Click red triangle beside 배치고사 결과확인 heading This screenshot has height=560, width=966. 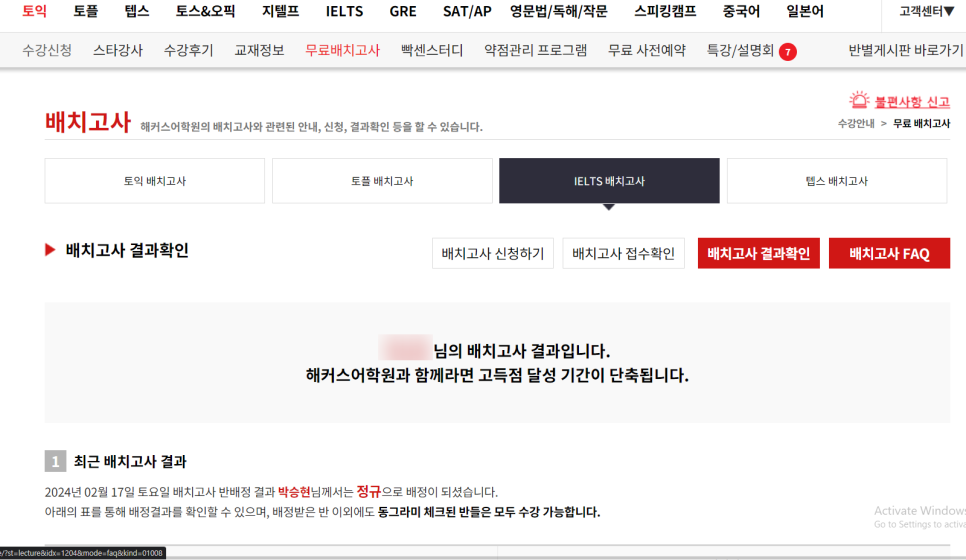pyautogui.click(x=50, y=250)
